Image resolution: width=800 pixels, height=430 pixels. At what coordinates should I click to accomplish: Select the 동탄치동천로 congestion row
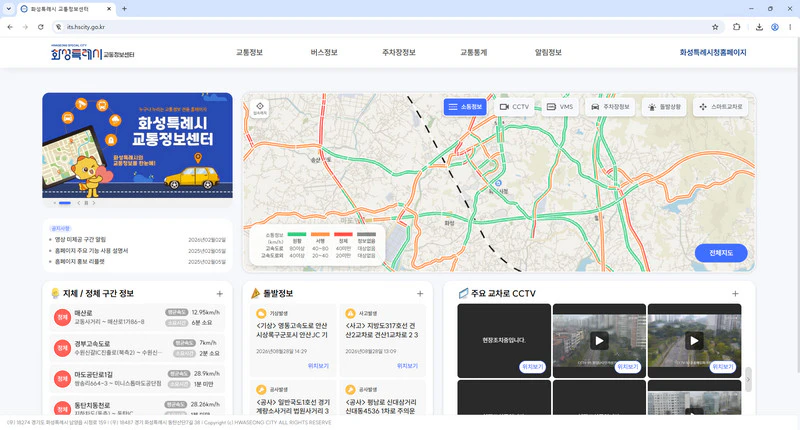pyautogui.click(x=137, y=406)
